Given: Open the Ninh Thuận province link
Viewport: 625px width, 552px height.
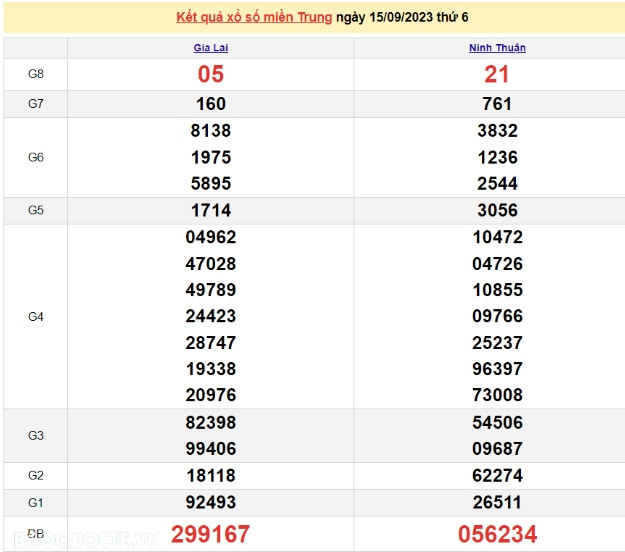Looking at the screenshot, I should (x=497, y=48).
